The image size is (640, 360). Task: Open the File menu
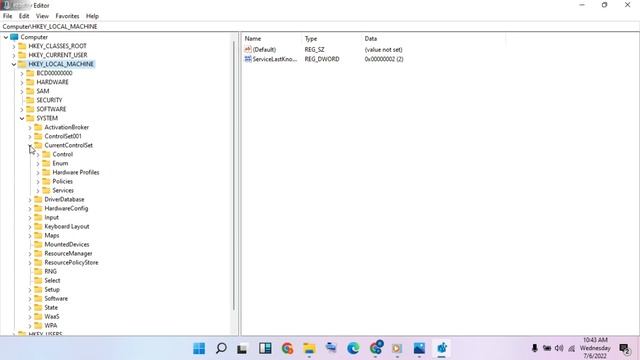click(7, 16)
